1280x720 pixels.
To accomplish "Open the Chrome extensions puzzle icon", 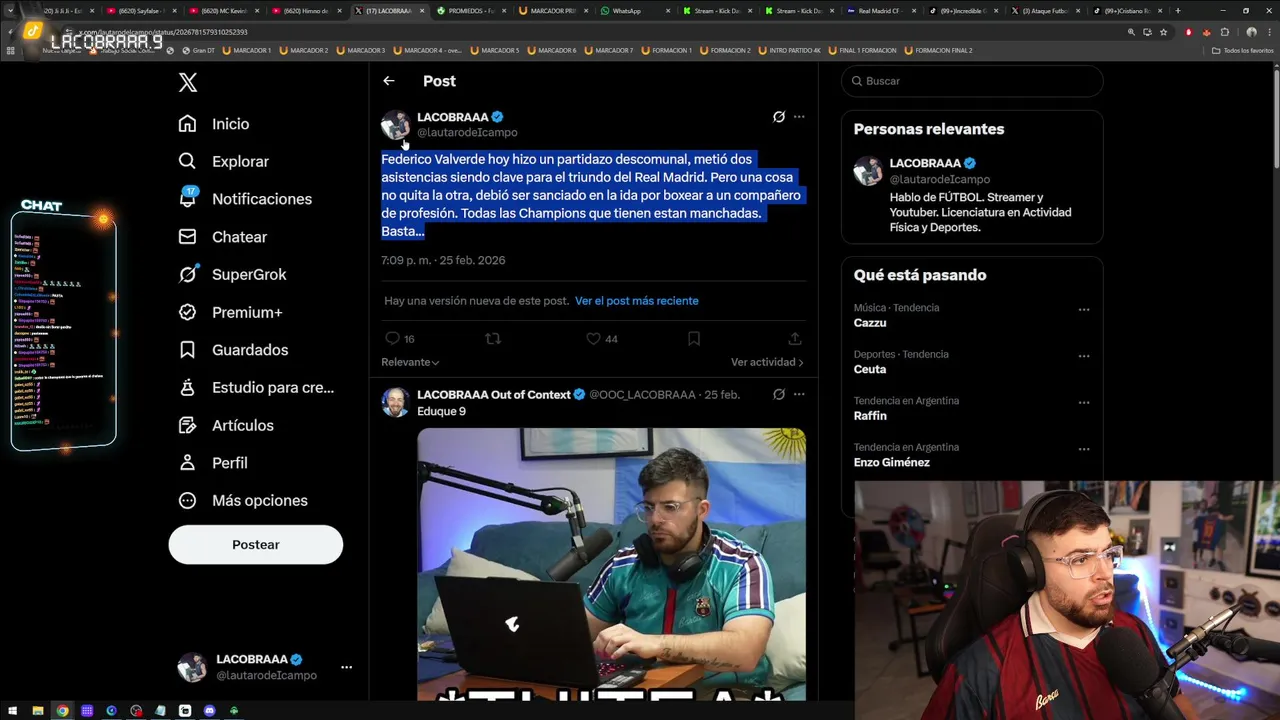I will 1225,32.
